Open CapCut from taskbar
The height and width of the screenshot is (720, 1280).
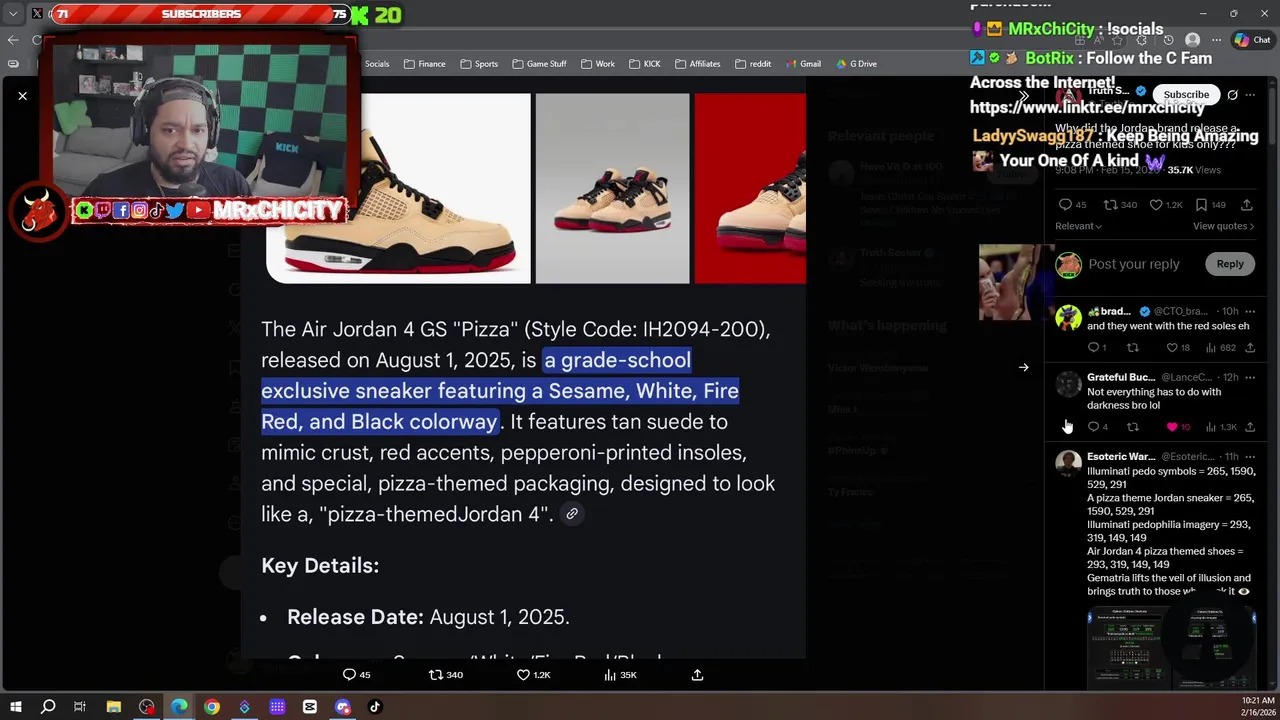pos(310,707)
